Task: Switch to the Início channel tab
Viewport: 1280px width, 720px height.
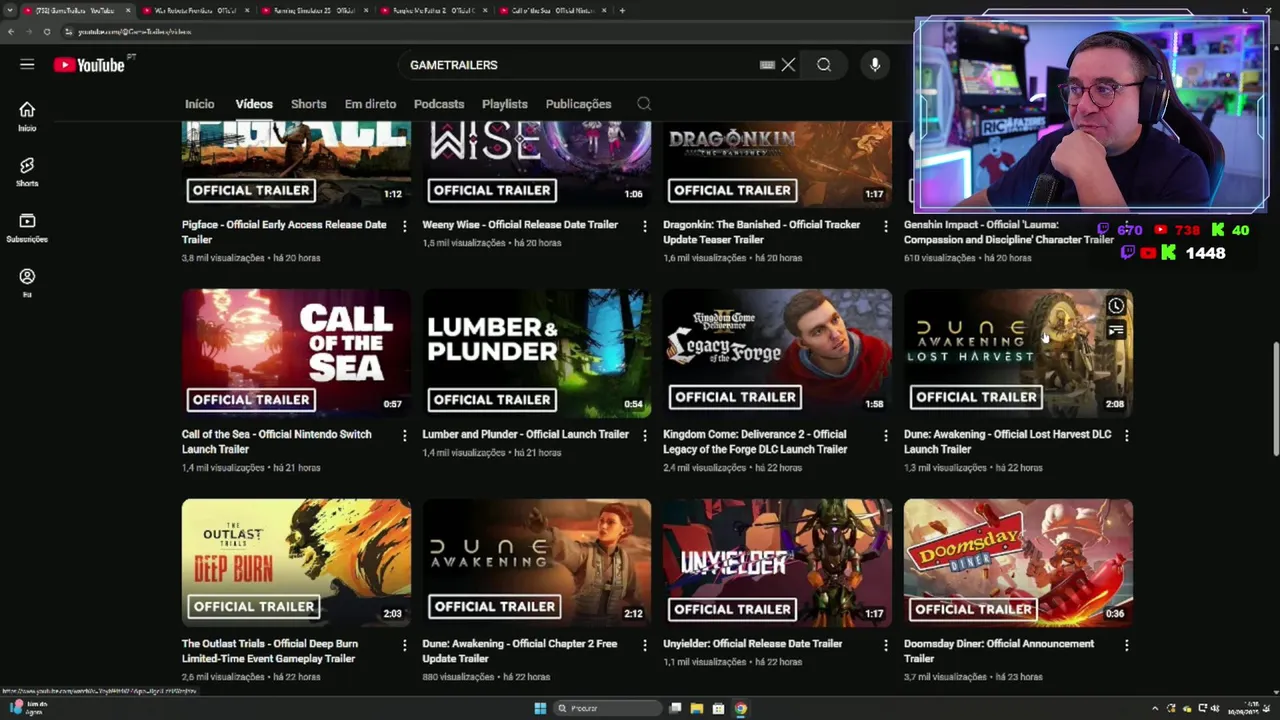Action: click(x=199, y=104)
